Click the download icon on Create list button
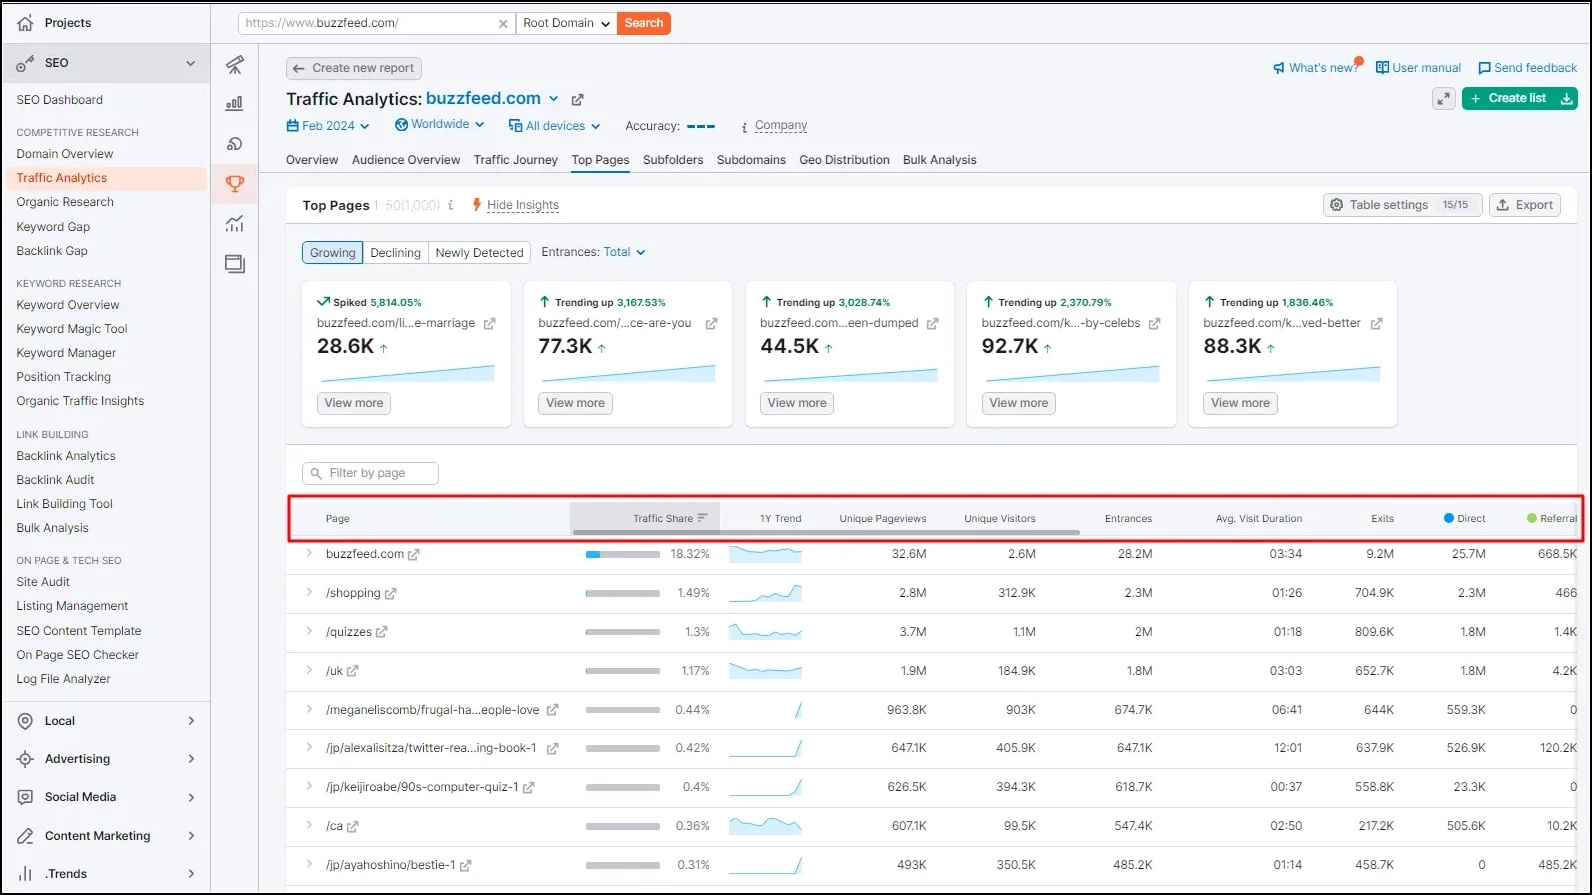 [1566, 98]
